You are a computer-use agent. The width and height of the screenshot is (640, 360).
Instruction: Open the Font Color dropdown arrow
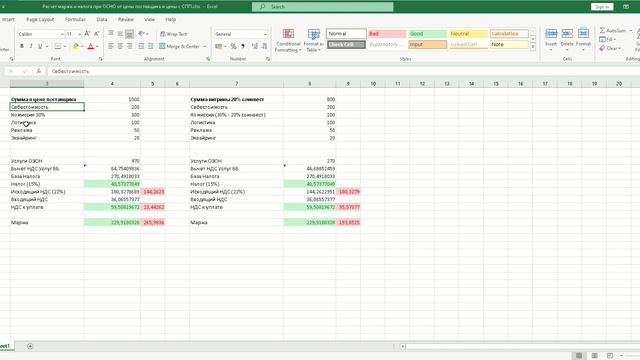pyautogui.click(x=97, y=46)
